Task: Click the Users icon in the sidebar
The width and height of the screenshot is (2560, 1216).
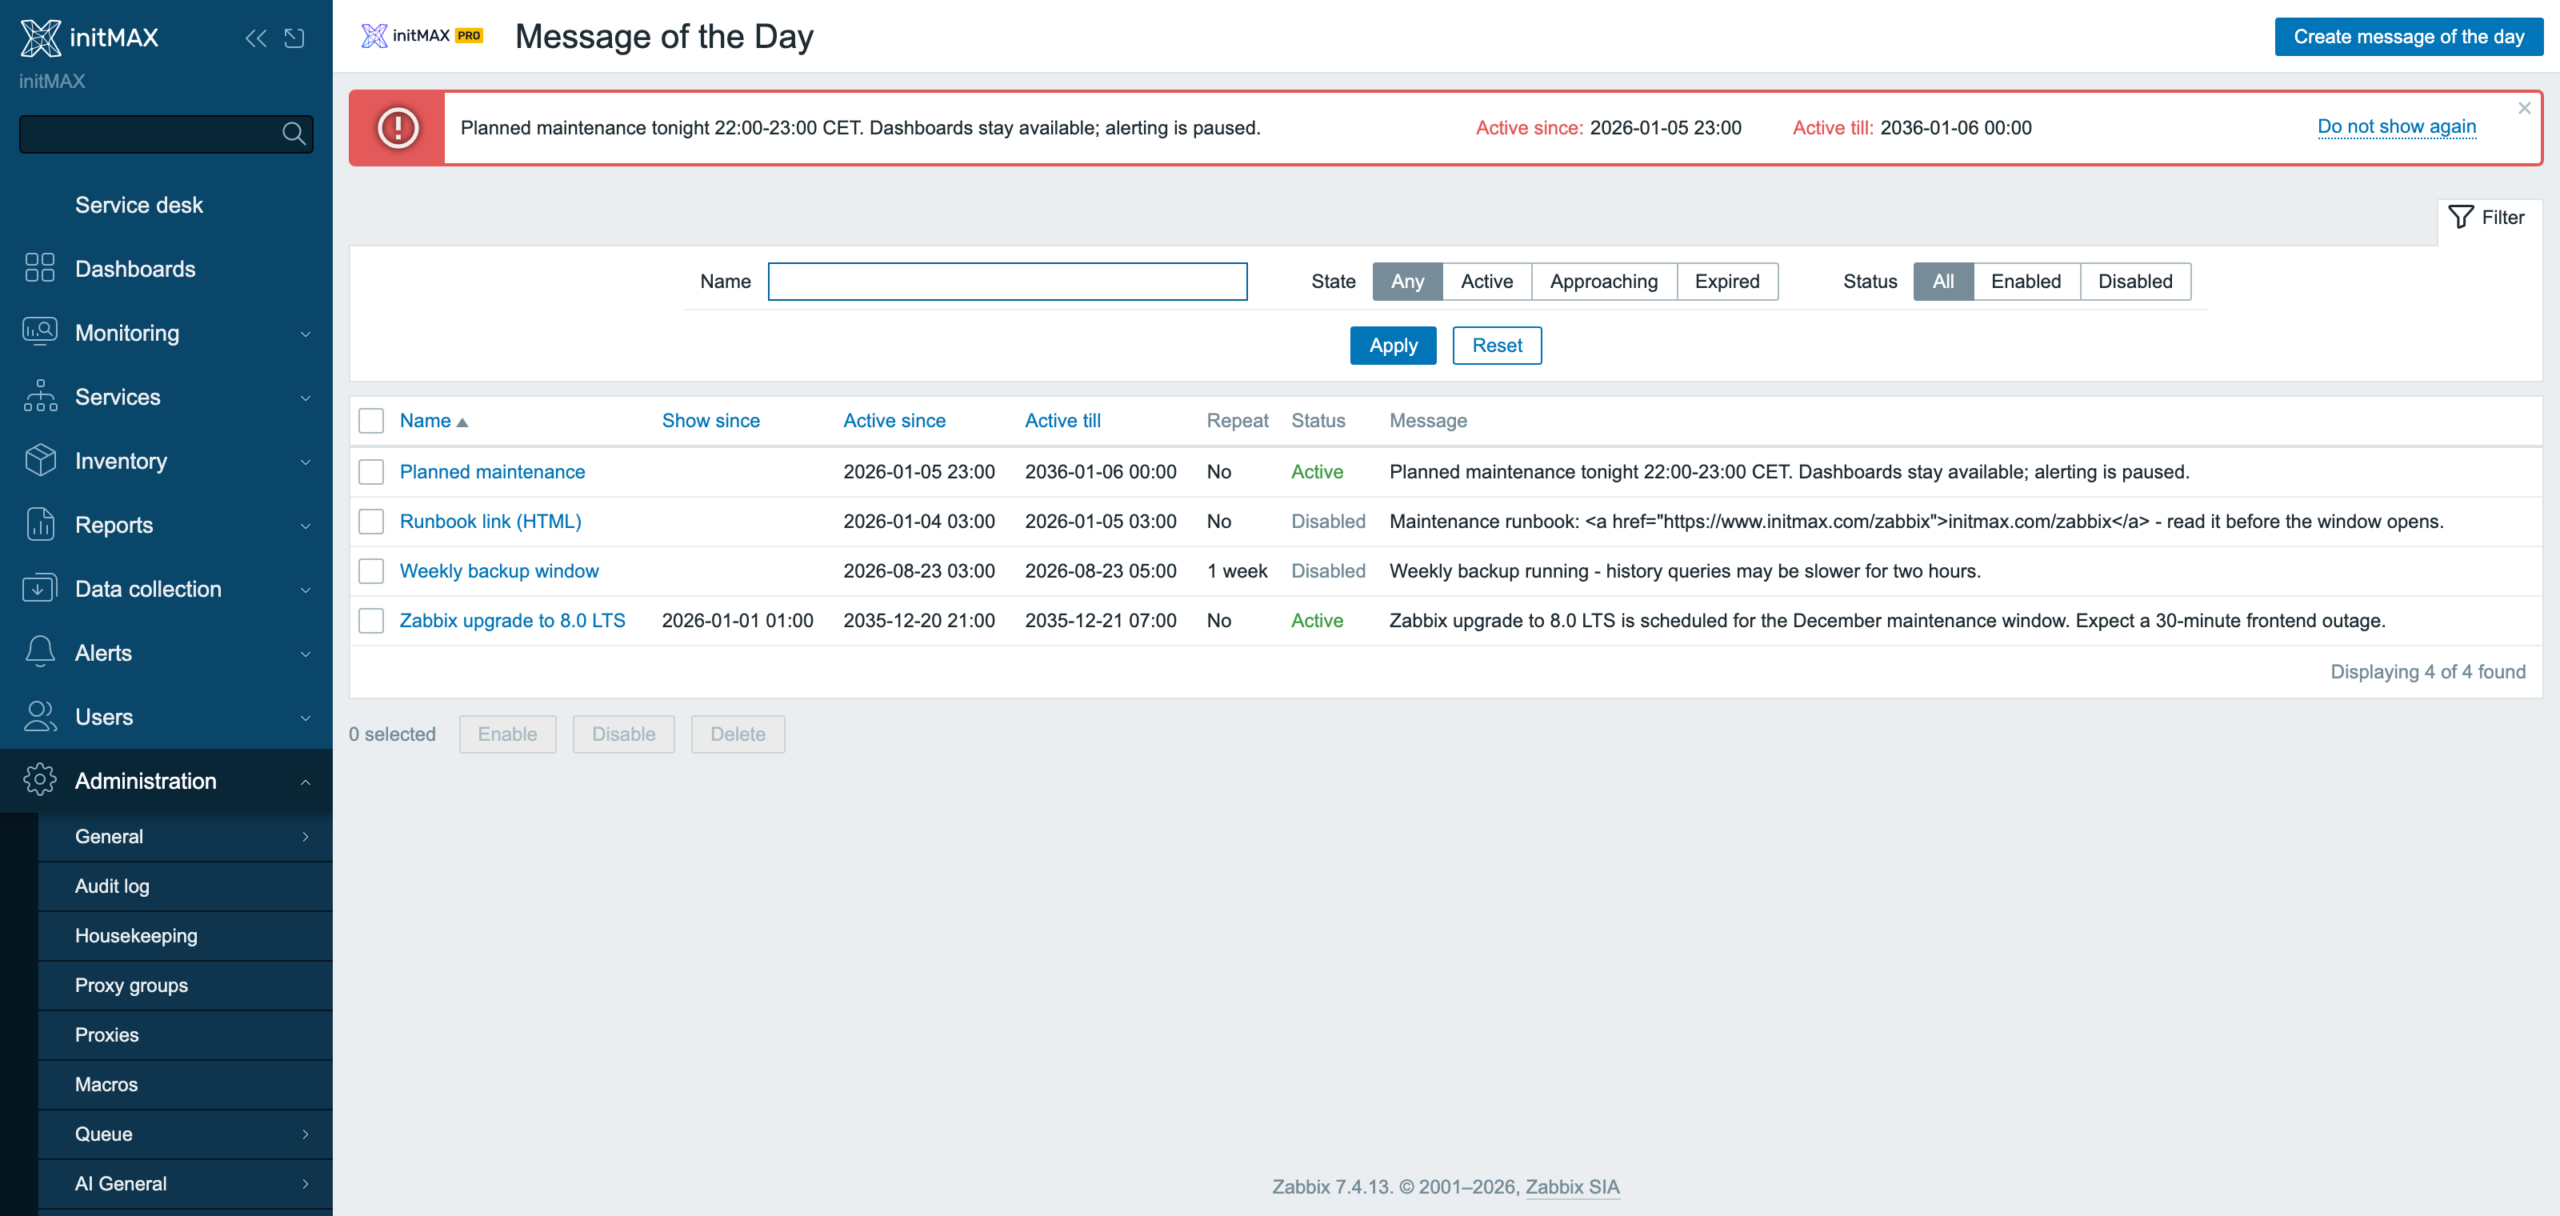Action: click(40, 716)
